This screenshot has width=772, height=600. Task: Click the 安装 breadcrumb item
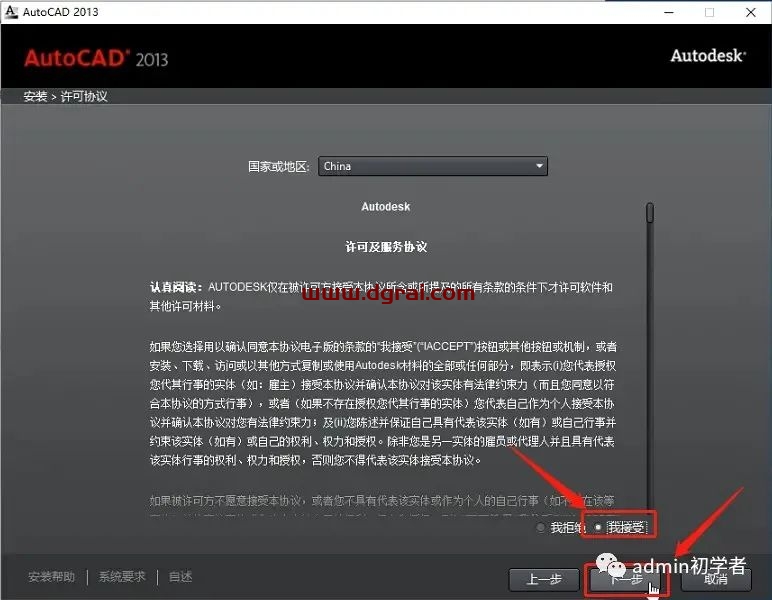[35, 96]
